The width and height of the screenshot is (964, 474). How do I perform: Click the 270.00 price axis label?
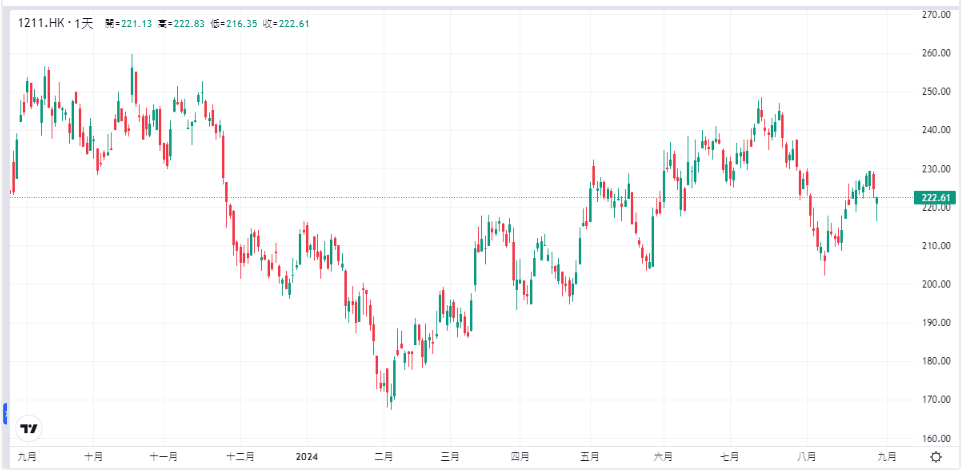[937, 14]
